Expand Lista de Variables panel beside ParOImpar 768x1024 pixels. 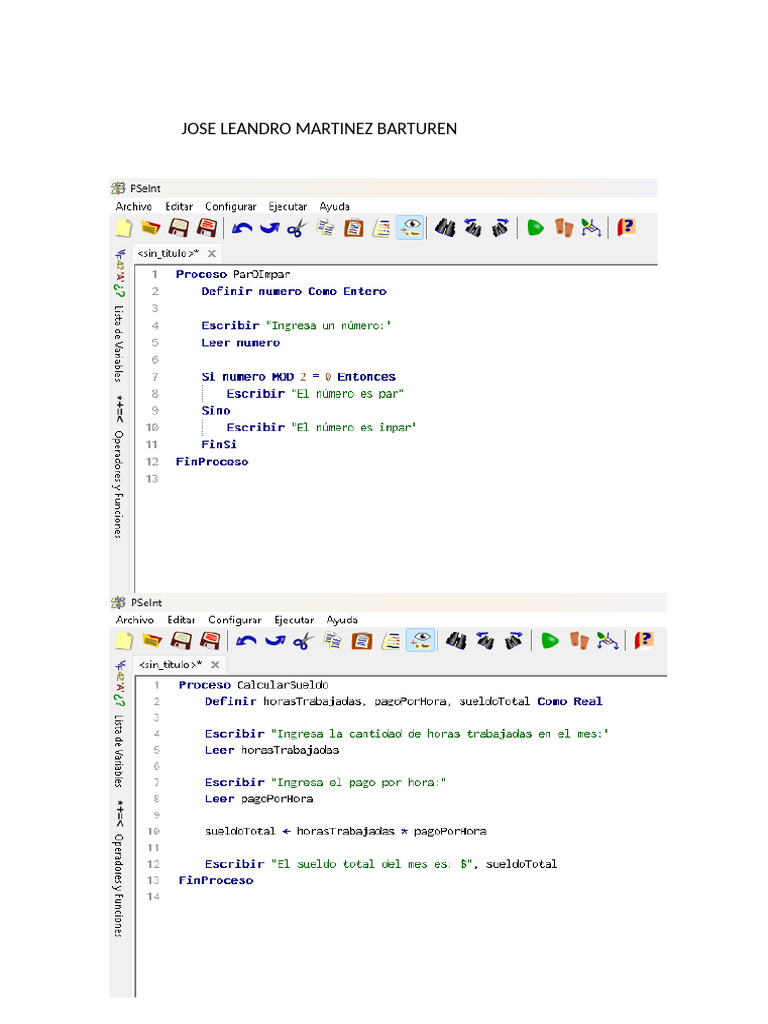[x=118, y=342]
